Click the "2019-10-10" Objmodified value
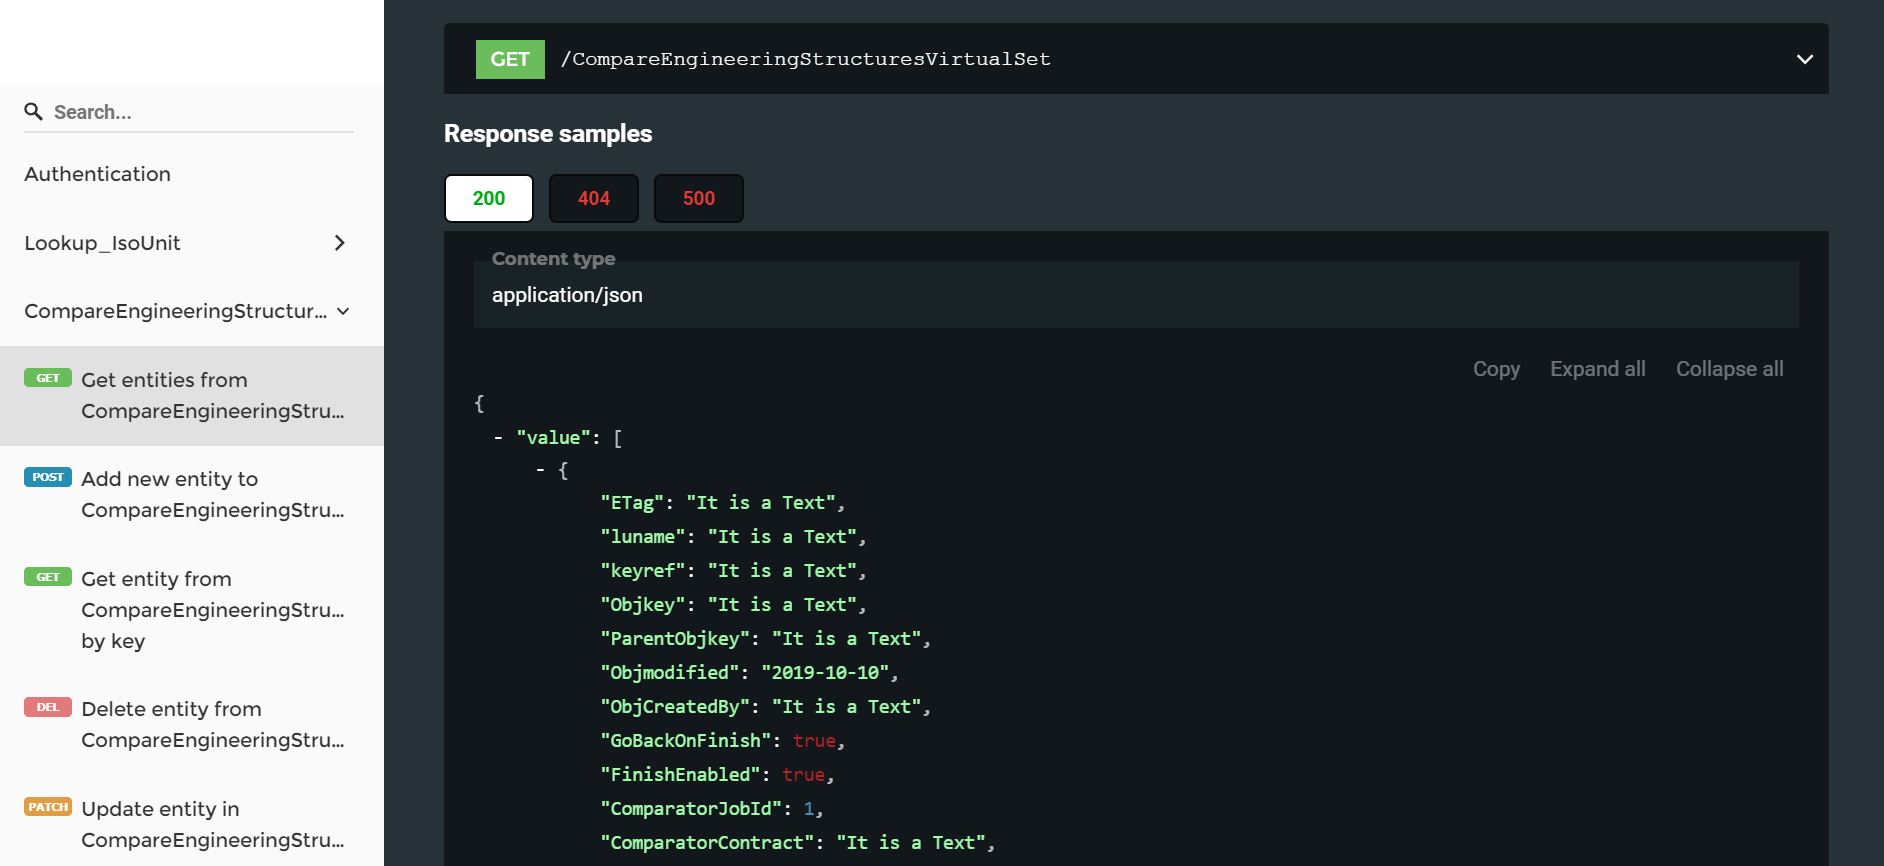This screenshot has height=866, width=1884. 825,673
